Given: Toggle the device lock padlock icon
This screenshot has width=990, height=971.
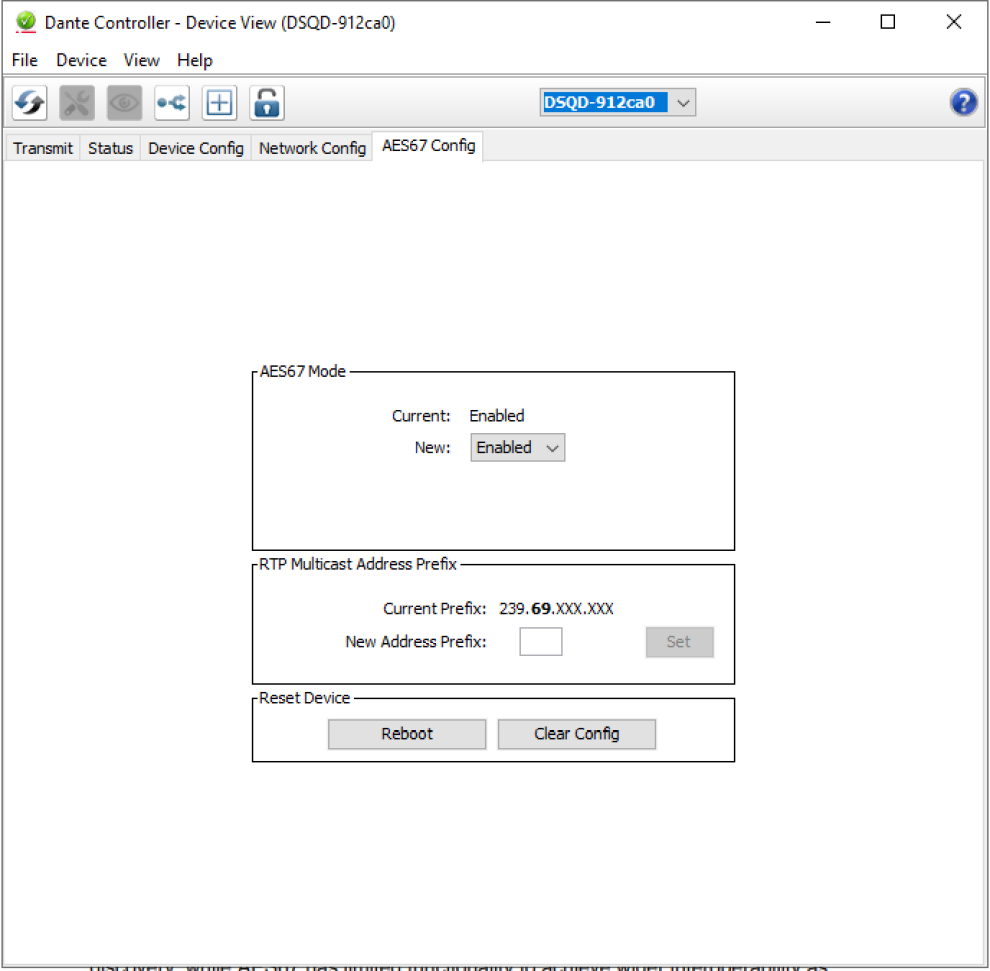Looking at the screenshot, I should (x=266, y=102).
